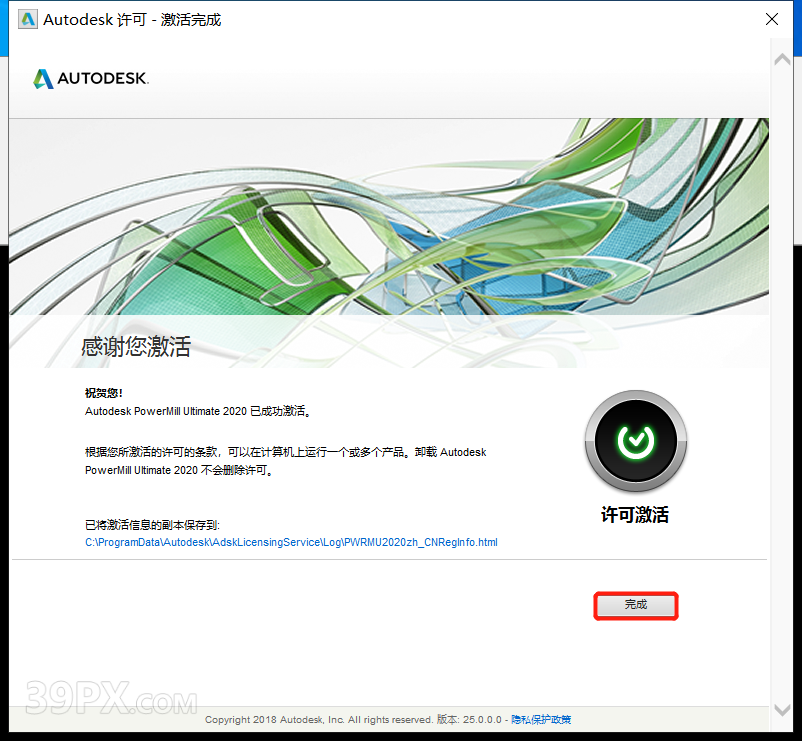Open the 隐私保护政策 privacy policy link
Viewport: 802px width, 741px height.
(x=541, y=720)
